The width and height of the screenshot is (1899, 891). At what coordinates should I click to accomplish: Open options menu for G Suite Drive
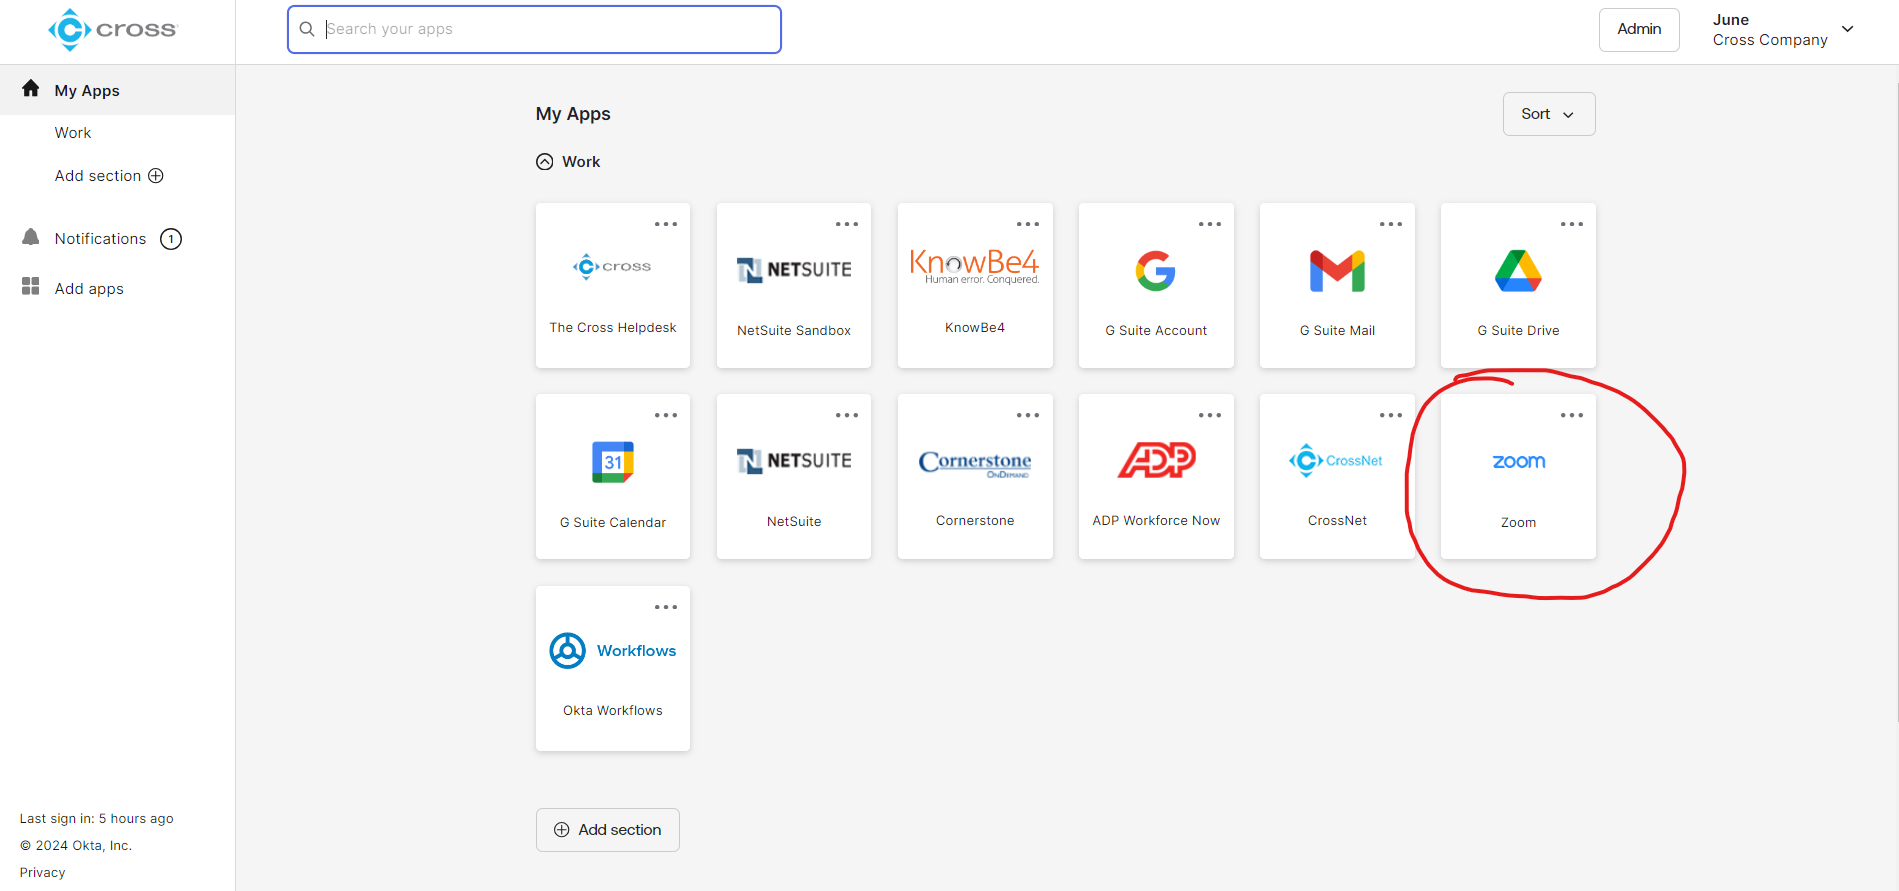coord(1572,224)
